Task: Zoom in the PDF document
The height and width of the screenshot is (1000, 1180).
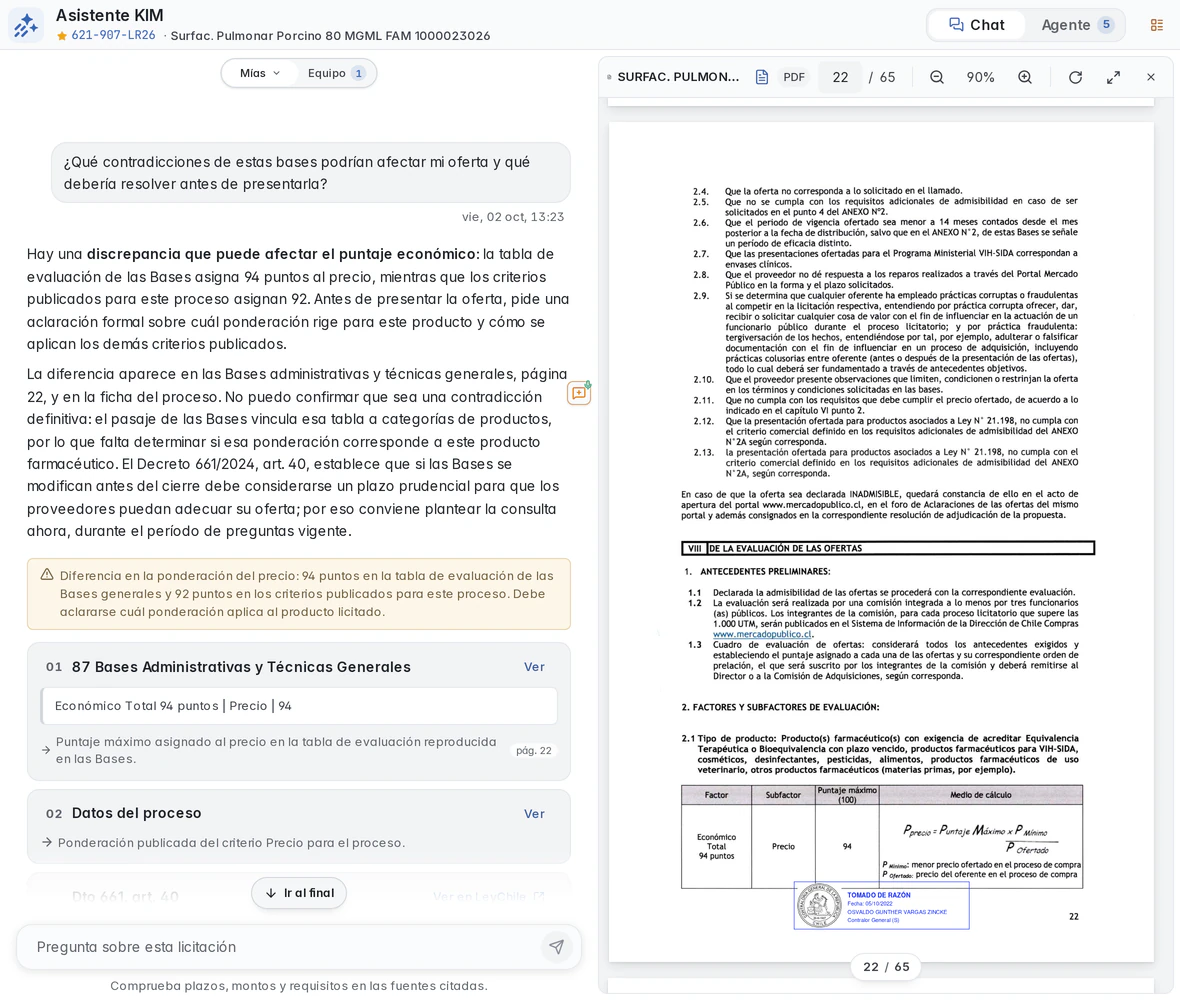Action: tap(1024, 77)
